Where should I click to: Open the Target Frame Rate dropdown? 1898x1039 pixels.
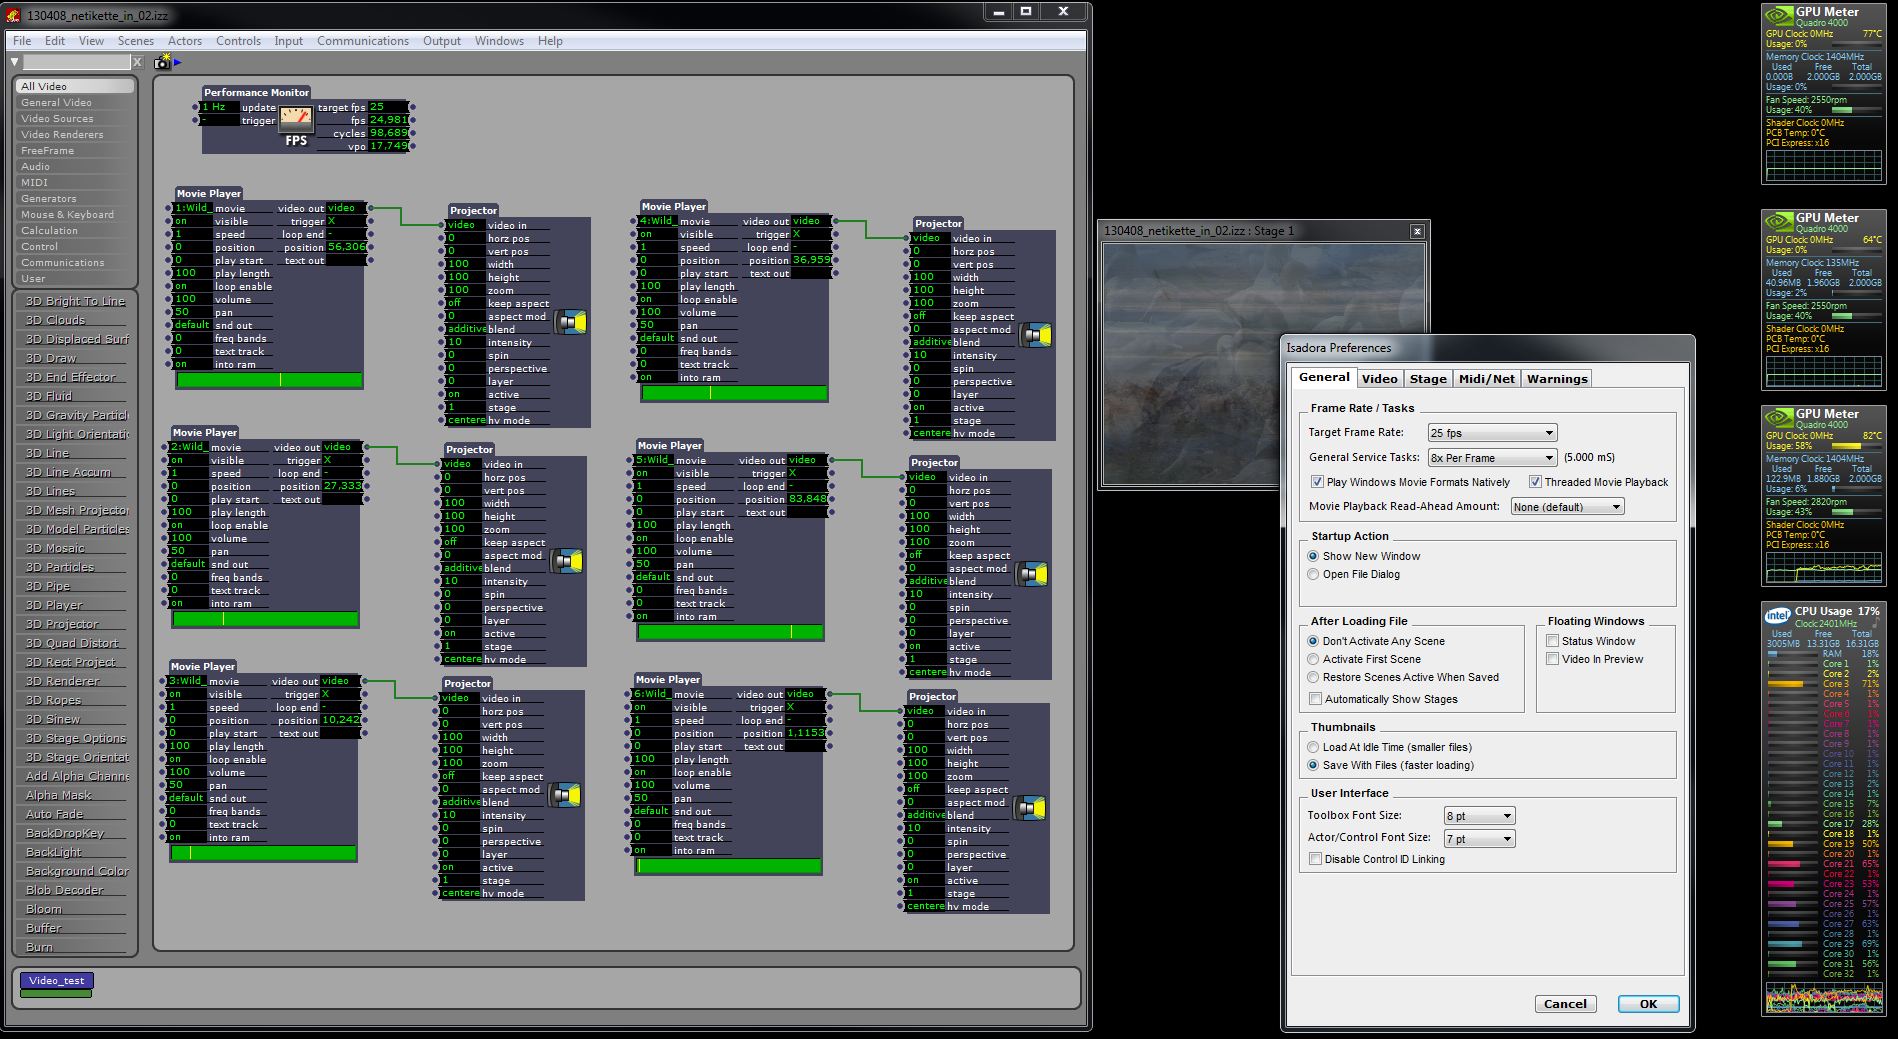click(1492, 433)
